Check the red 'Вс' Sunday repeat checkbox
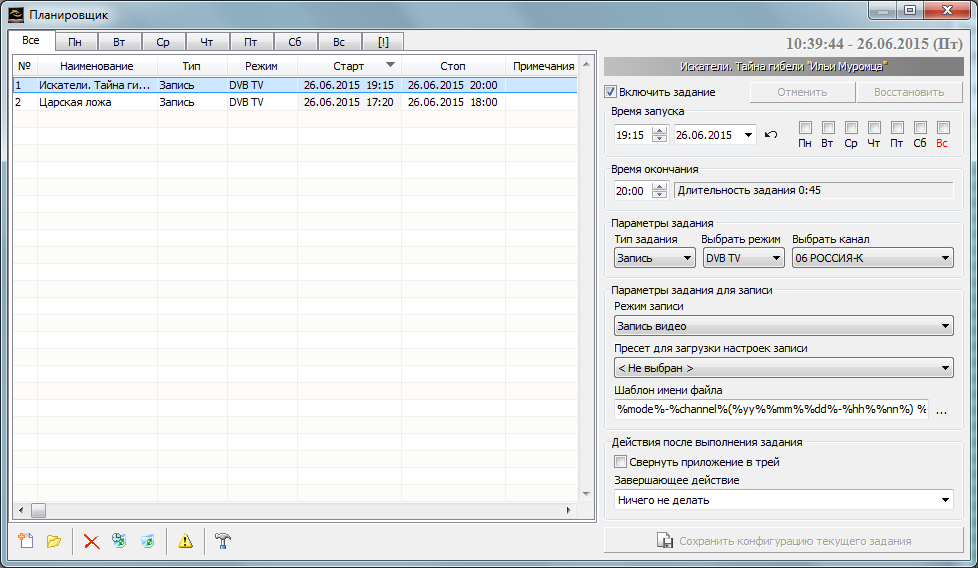The width and height of the screenshot is (978, 568). [x=942, y=128]
